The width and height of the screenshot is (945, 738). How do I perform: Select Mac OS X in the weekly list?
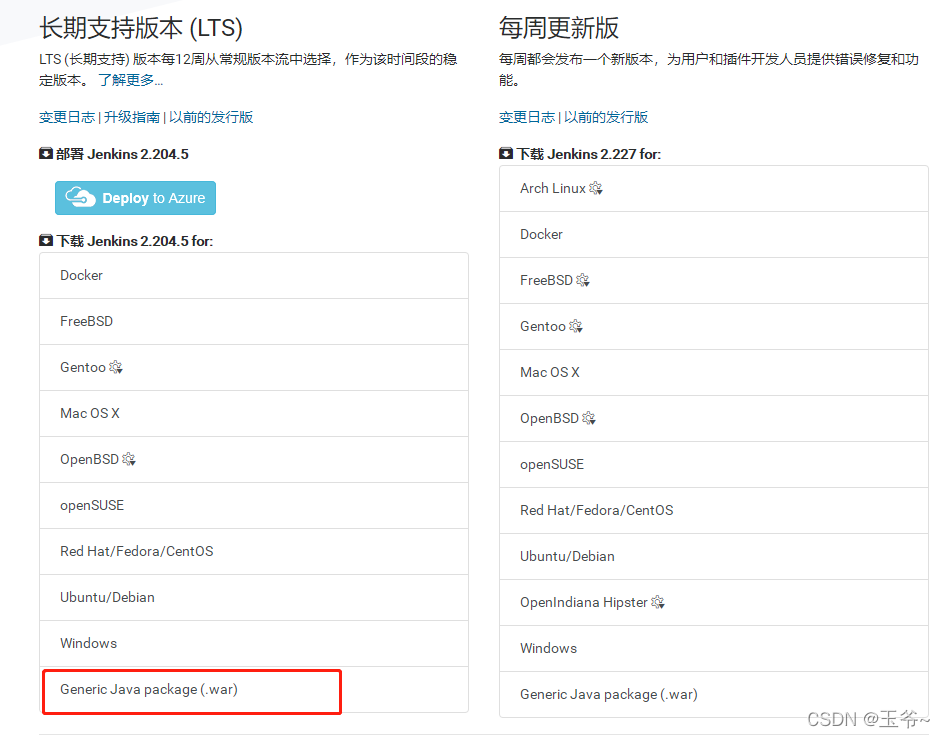point(714,372)
